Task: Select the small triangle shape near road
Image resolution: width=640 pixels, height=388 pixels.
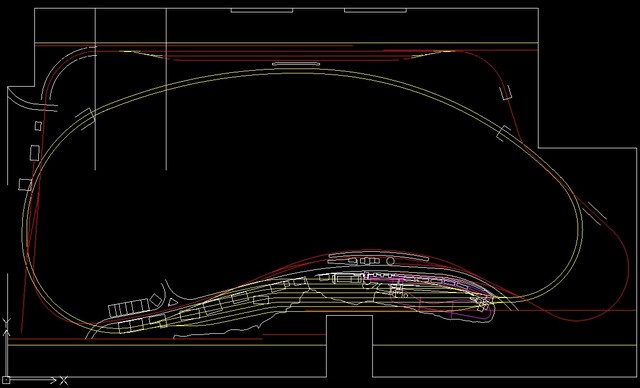Action: point(173,302)
